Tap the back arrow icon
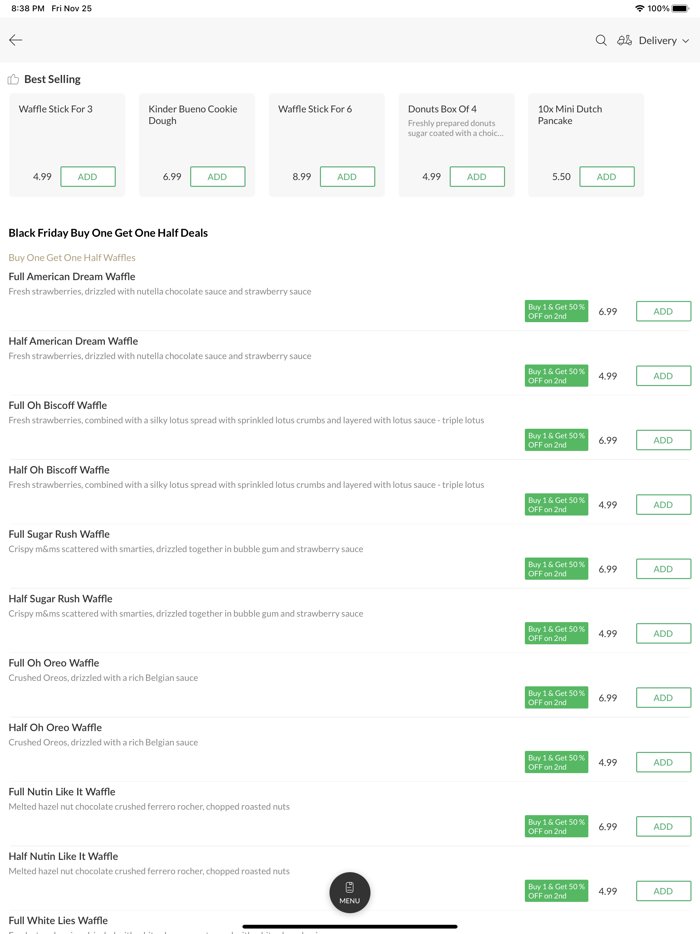700x934 pixels. click(x=16, y=40)
